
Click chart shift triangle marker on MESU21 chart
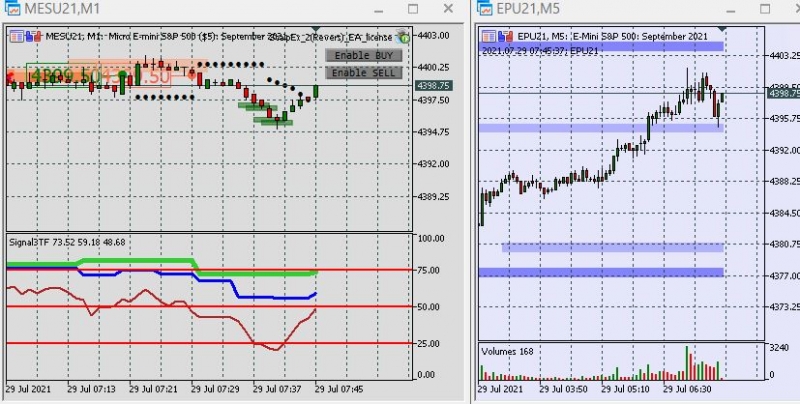coord(316,28)
